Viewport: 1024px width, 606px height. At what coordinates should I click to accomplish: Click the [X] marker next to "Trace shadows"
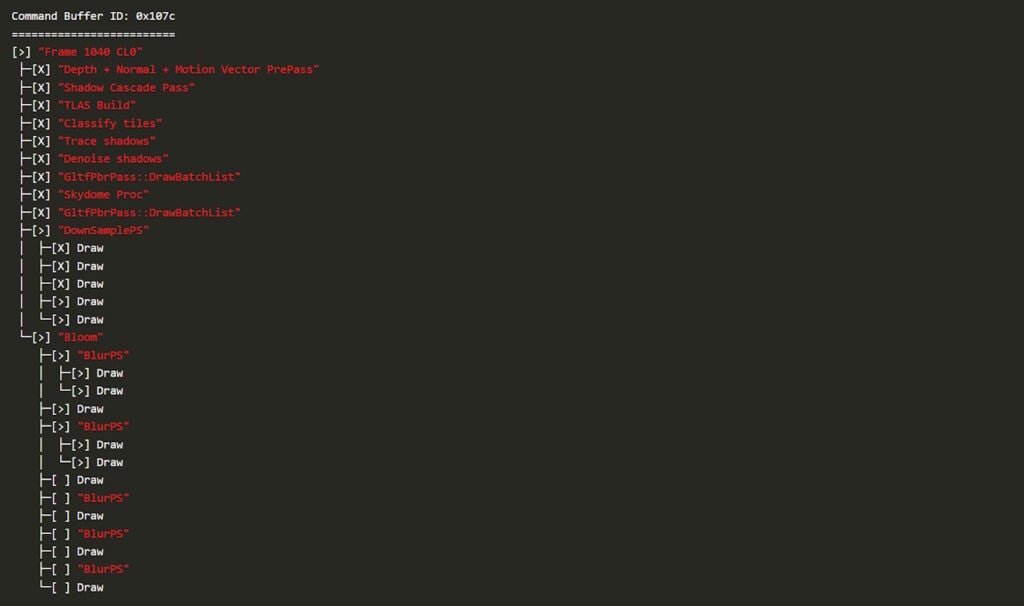pyautogui.click(x=40, y=141)
